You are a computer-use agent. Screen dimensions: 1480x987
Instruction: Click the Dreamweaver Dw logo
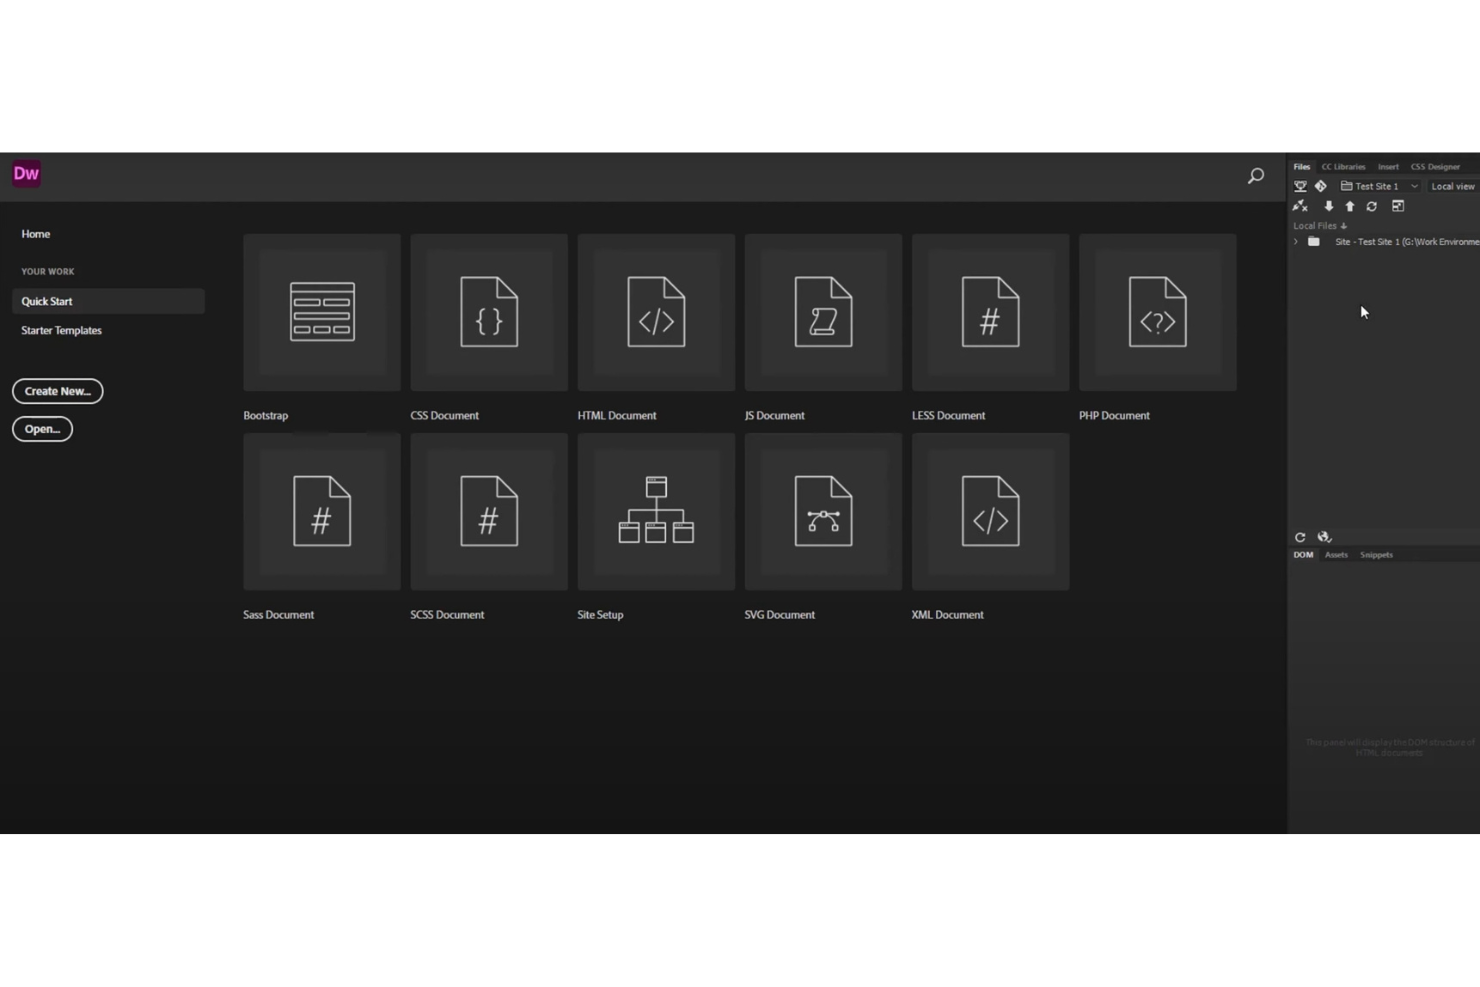click(26, 174)
